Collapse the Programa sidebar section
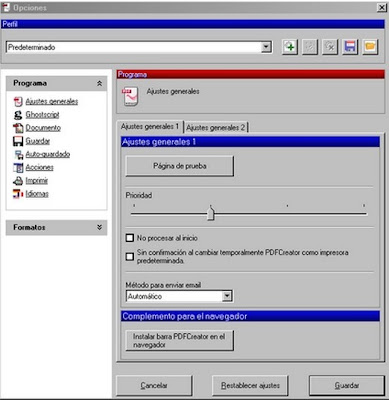The height and width of the screenshot is (400, 389). 99,84
